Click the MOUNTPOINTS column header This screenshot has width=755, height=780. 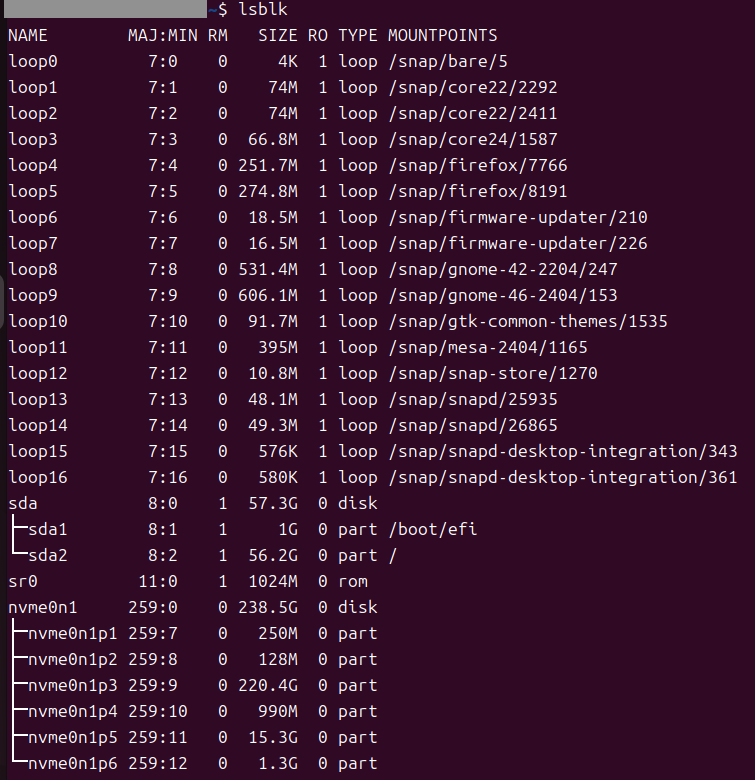point(442,36)
